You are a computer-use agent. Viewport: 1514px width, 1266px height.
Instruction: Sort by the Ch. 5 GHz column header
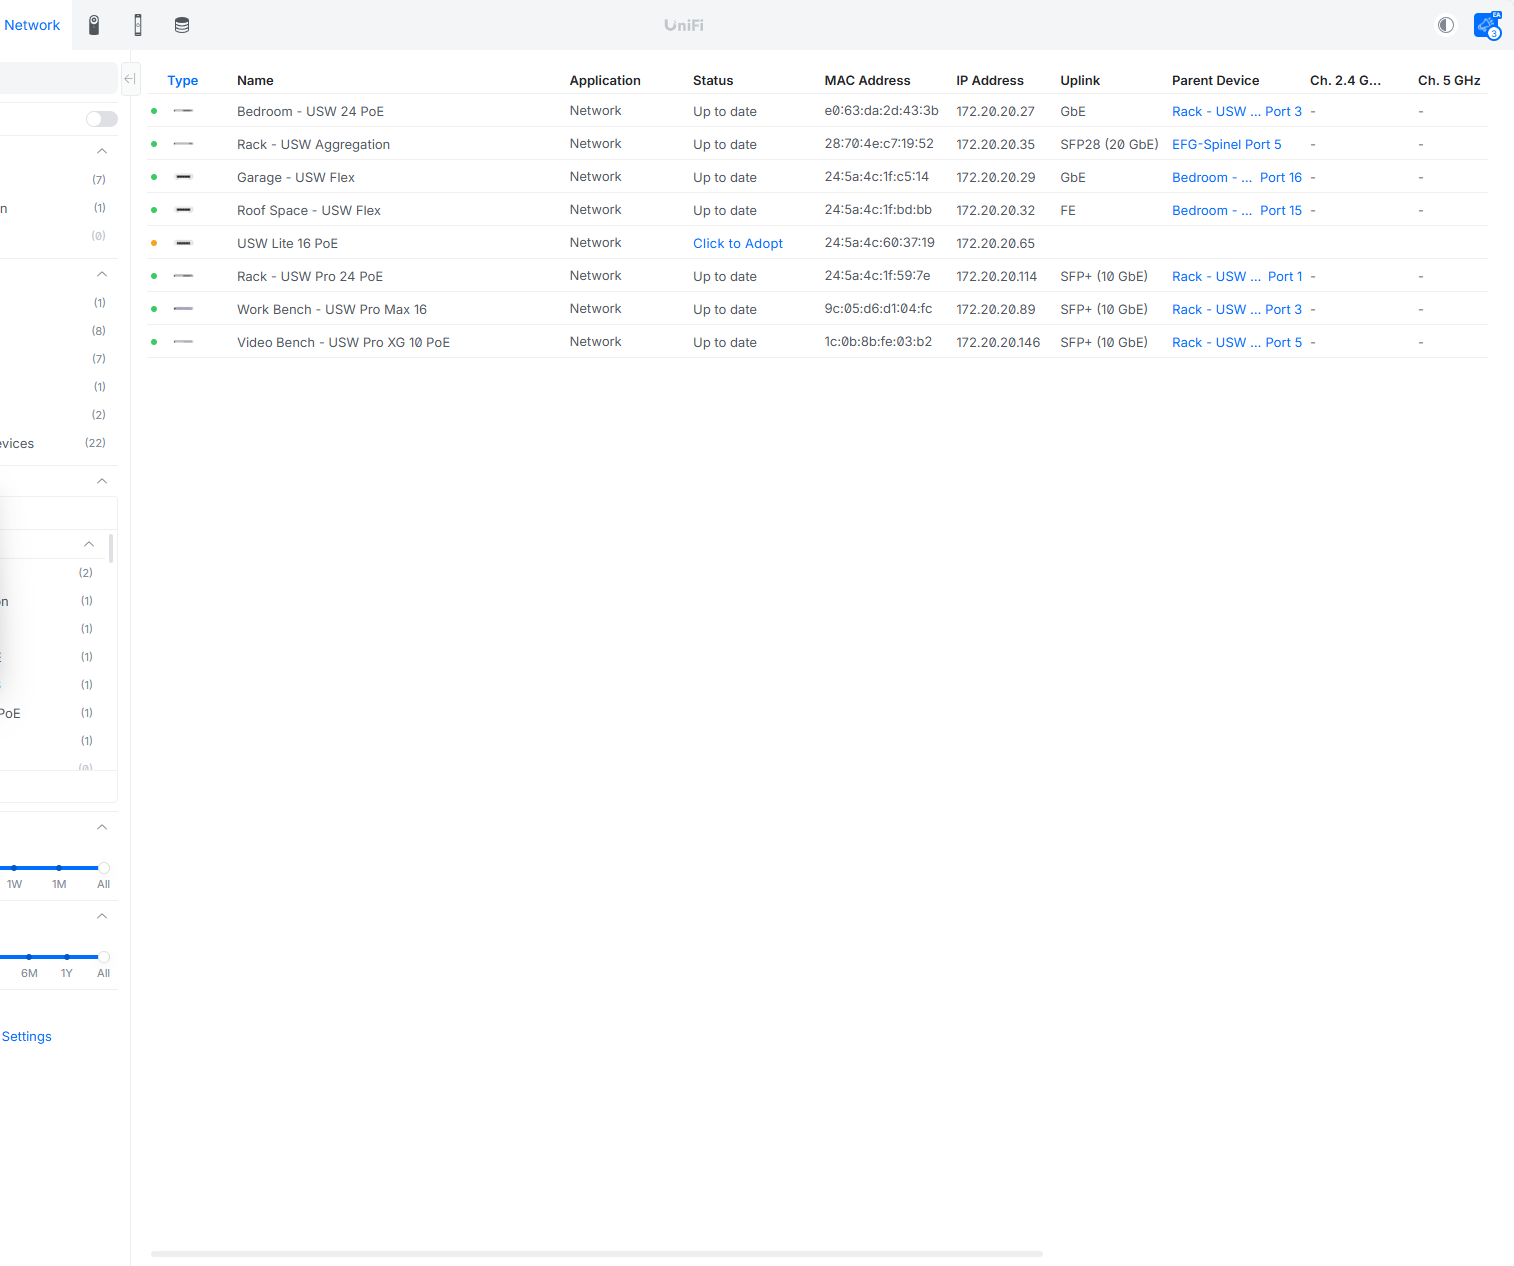[1449, 80]
